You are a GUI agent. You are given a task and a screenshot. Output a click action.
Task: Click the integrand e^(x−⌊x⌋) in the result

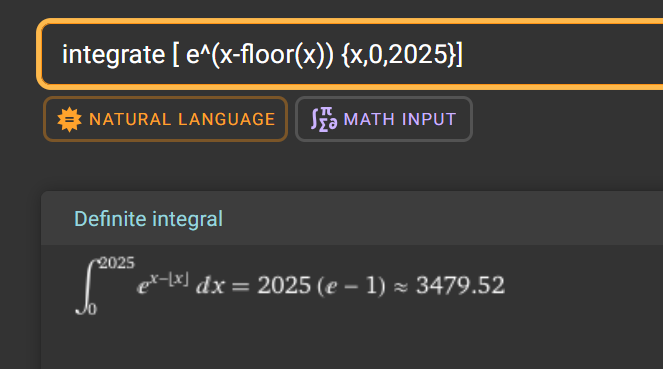click(162, 284)
